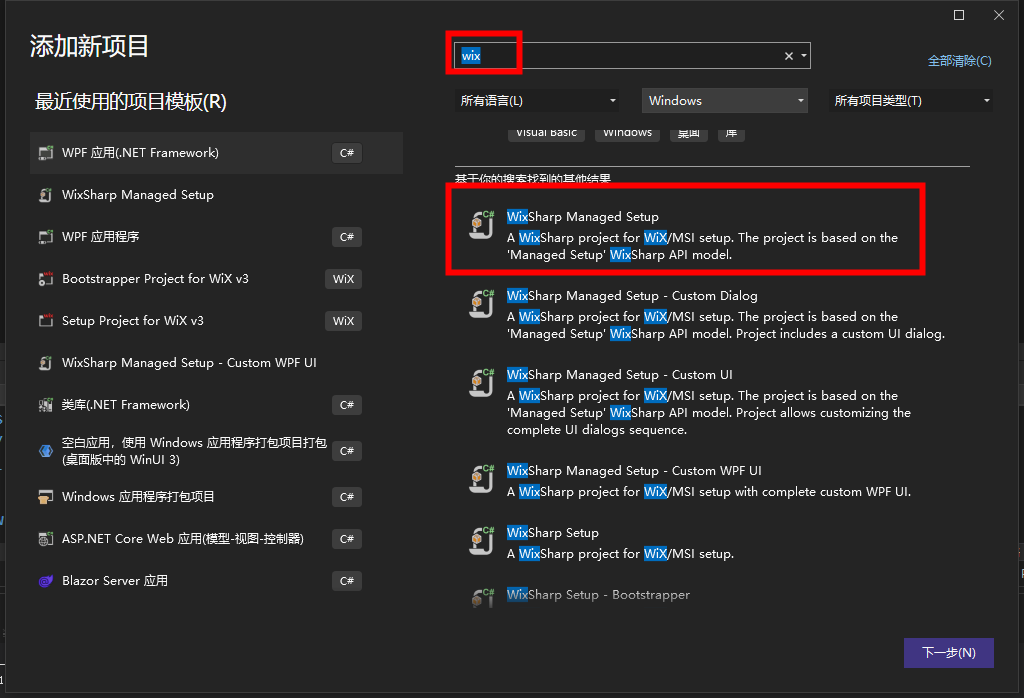Click the results-list Custom WPF UI icon
This screenshot has height=698, width=1024.
[x=482, y=479]
